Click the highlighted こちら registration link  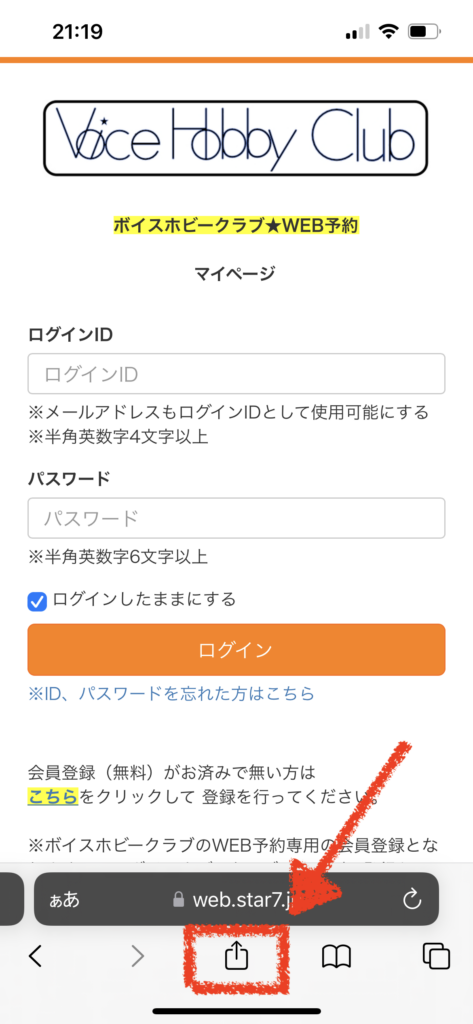[x=53, y=797]
